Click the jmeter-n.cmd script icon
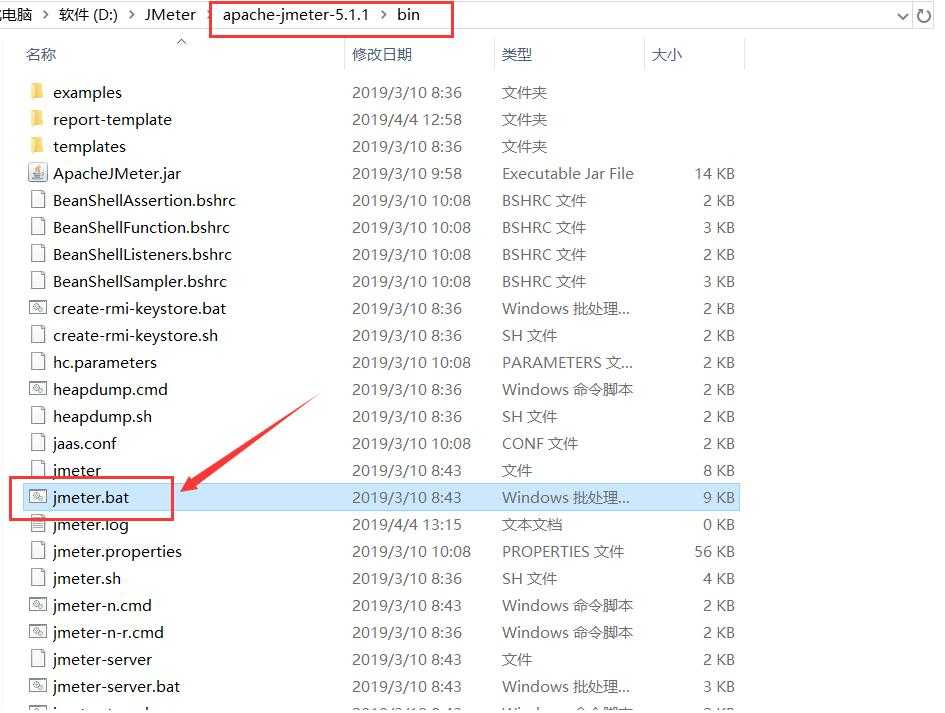 tap(38, 605)
